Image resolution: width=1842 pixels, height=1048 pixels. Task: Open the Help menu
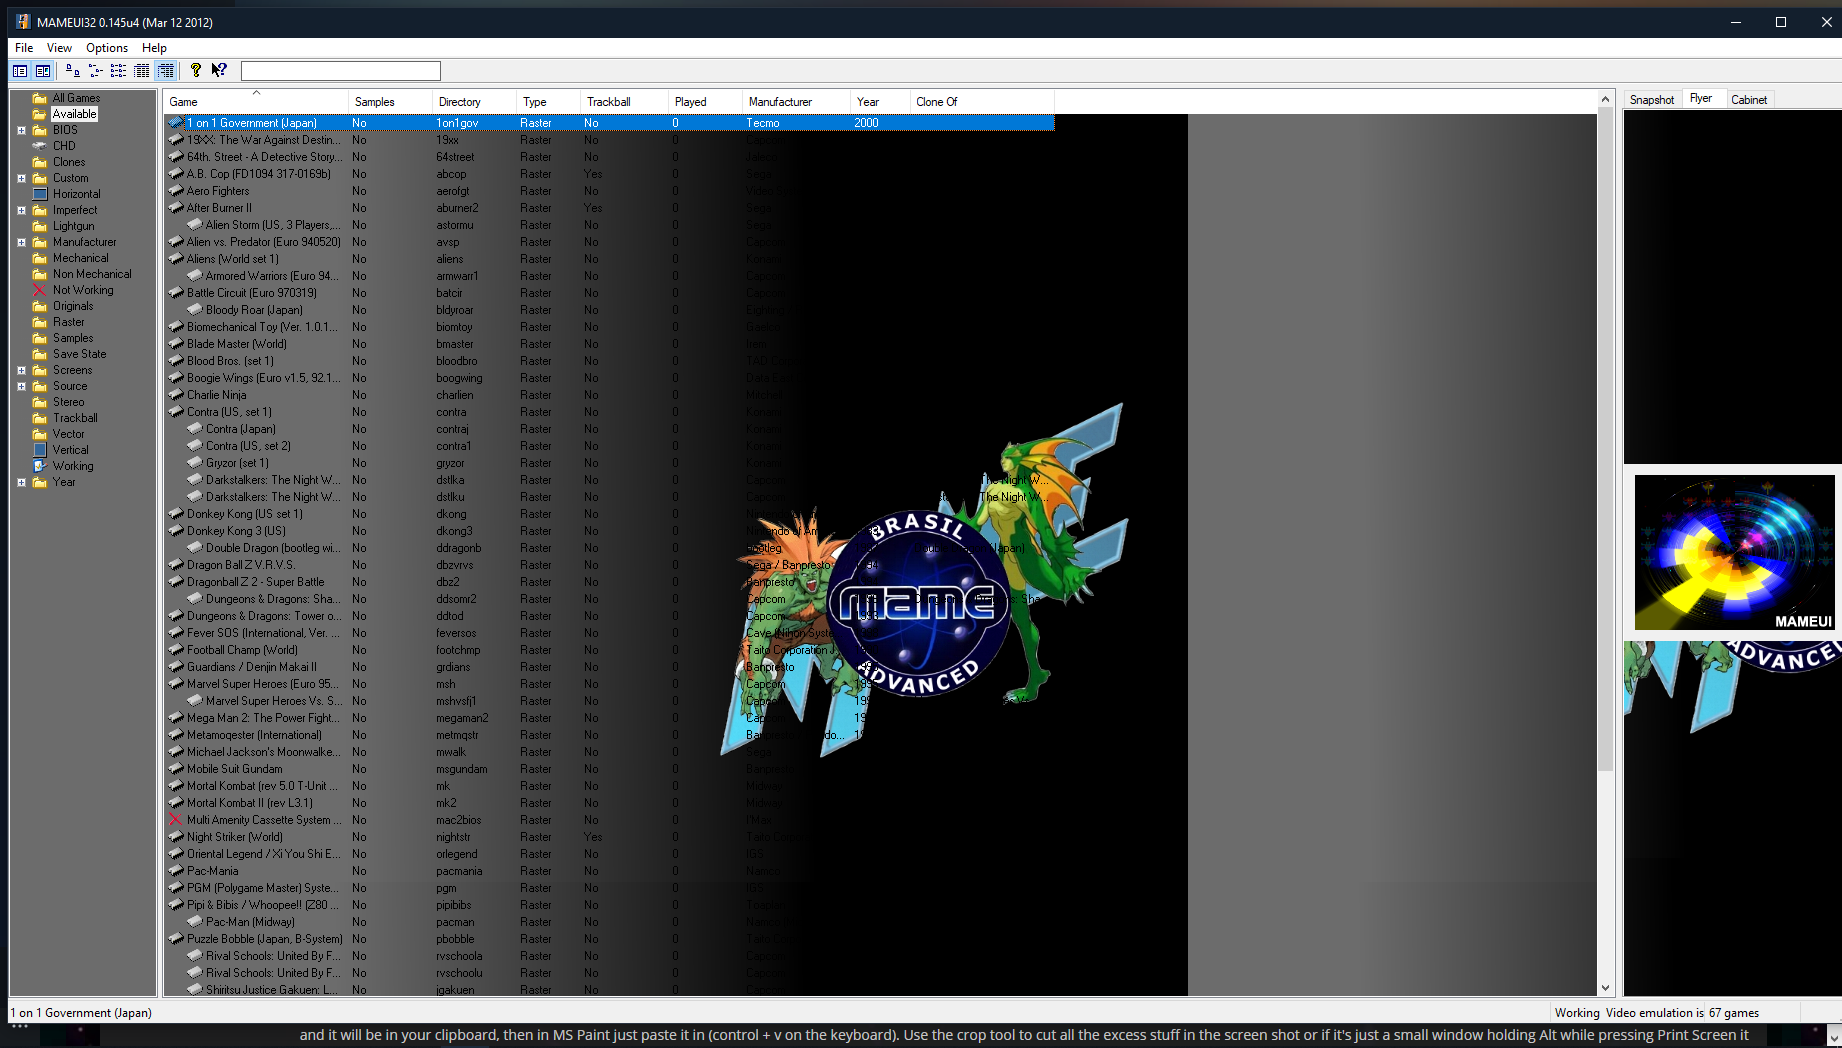pos(154,48)
